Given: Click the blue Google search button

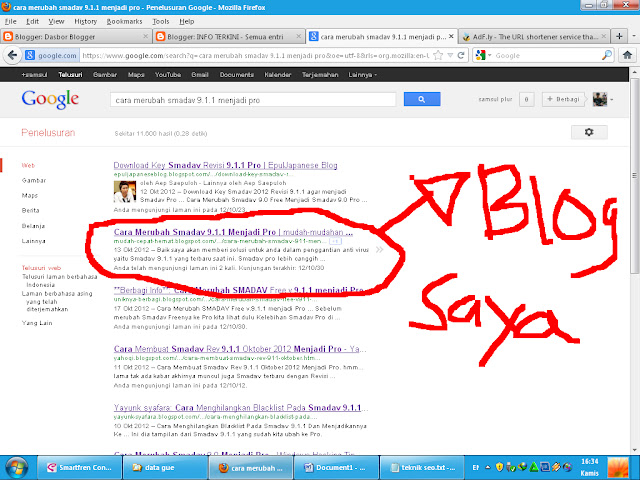Looking at the screenshot, I should point(422,99).
